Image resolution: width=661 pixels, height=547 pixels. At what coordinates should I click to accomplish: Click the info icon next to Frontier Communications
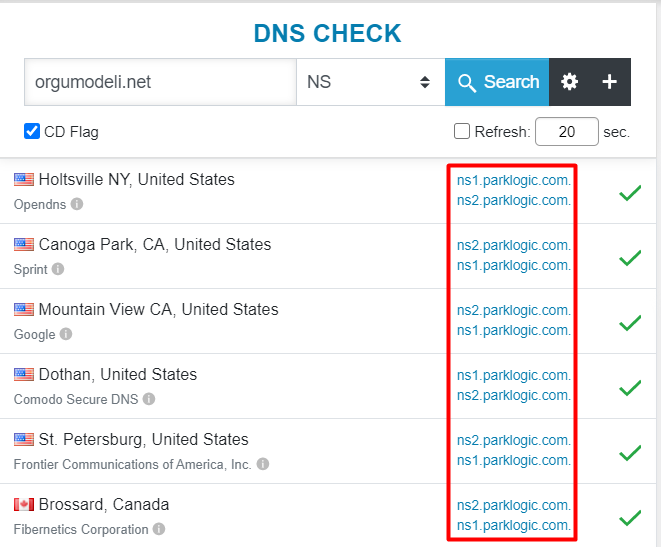[x=263, y=464]
